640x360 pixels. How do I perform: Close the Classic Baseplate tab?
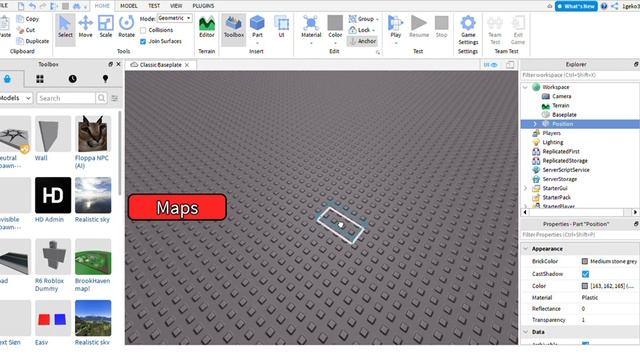(187, 65)
